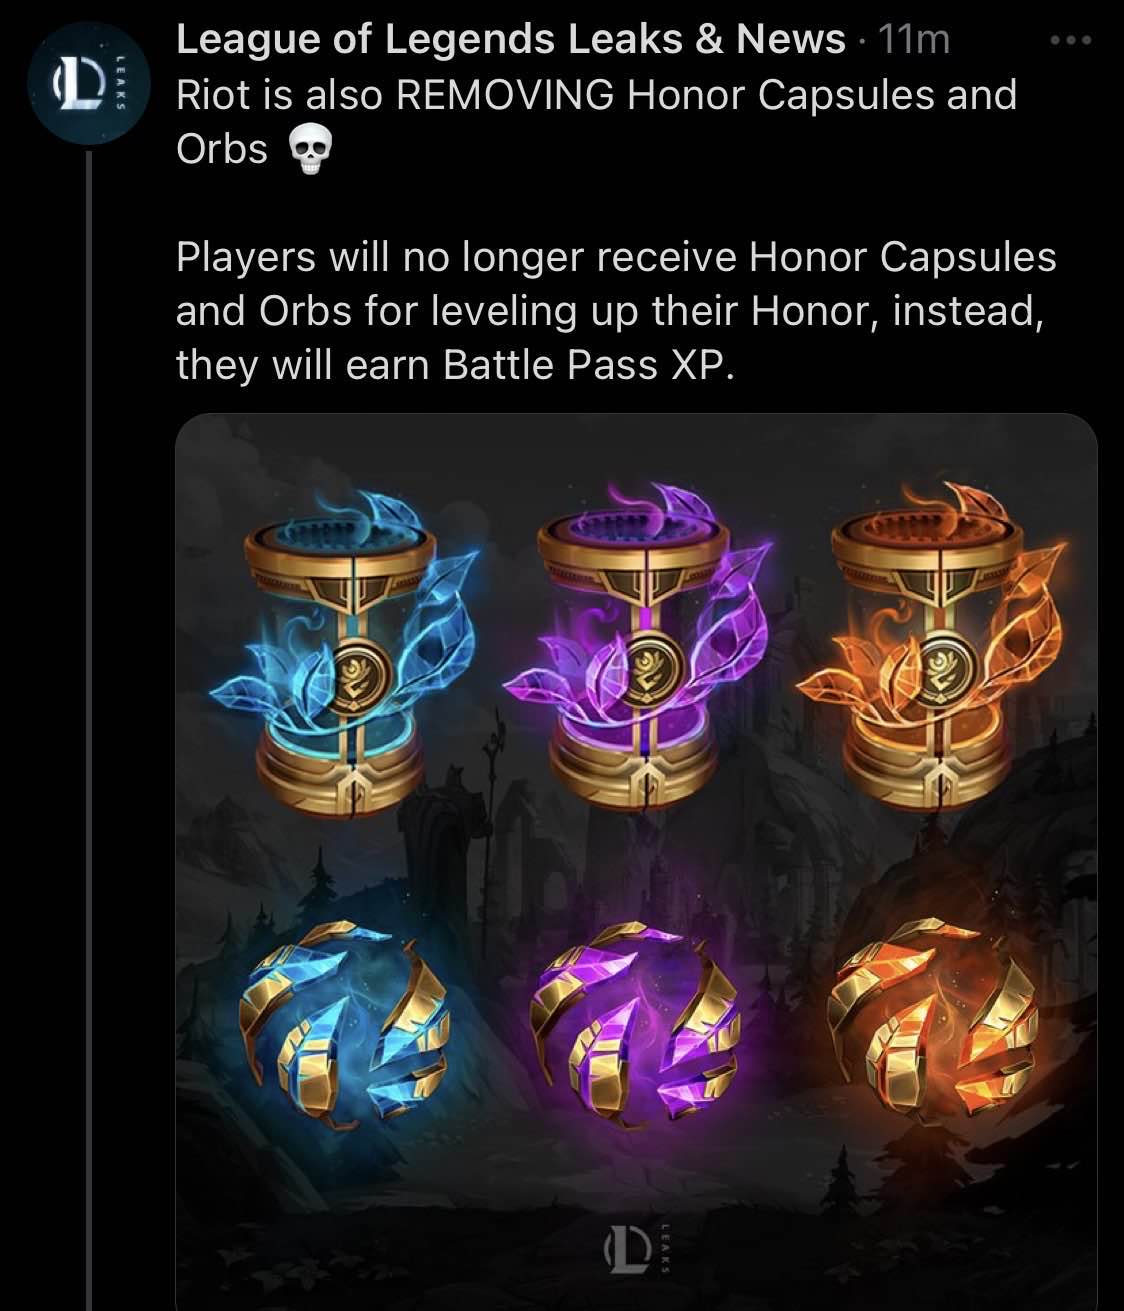Image resolution: width=1124 pixels, height=1311 pixels.
Task: Open the League of Legends Leaks profile avatar
Action: [89, 82]
